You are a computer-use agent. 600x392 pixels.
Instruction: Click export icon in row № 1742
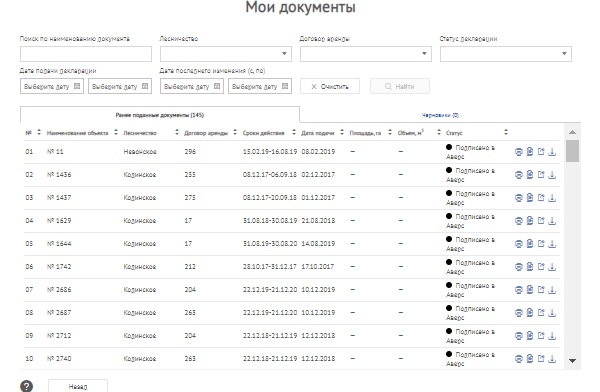[541, 267]
